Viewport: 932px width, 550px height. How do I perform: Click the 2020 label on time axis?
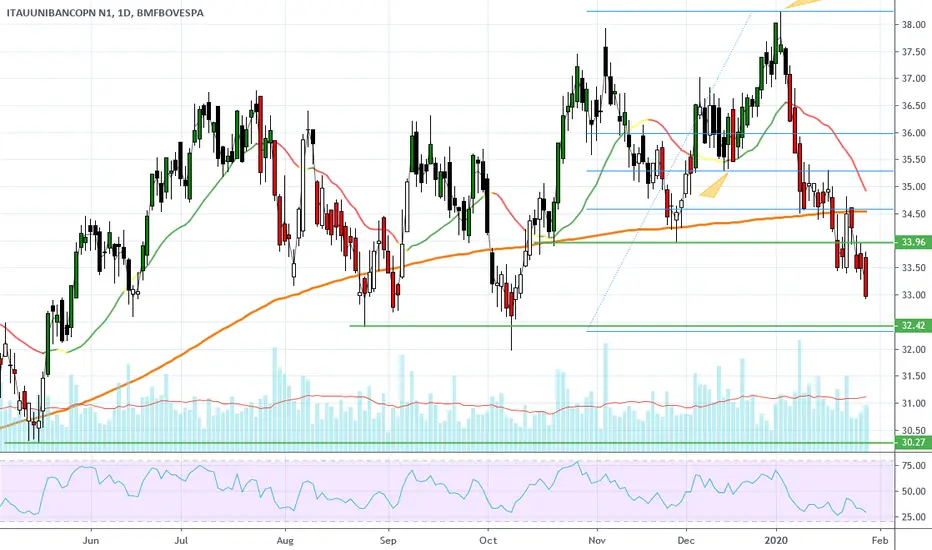coord(776,540)
